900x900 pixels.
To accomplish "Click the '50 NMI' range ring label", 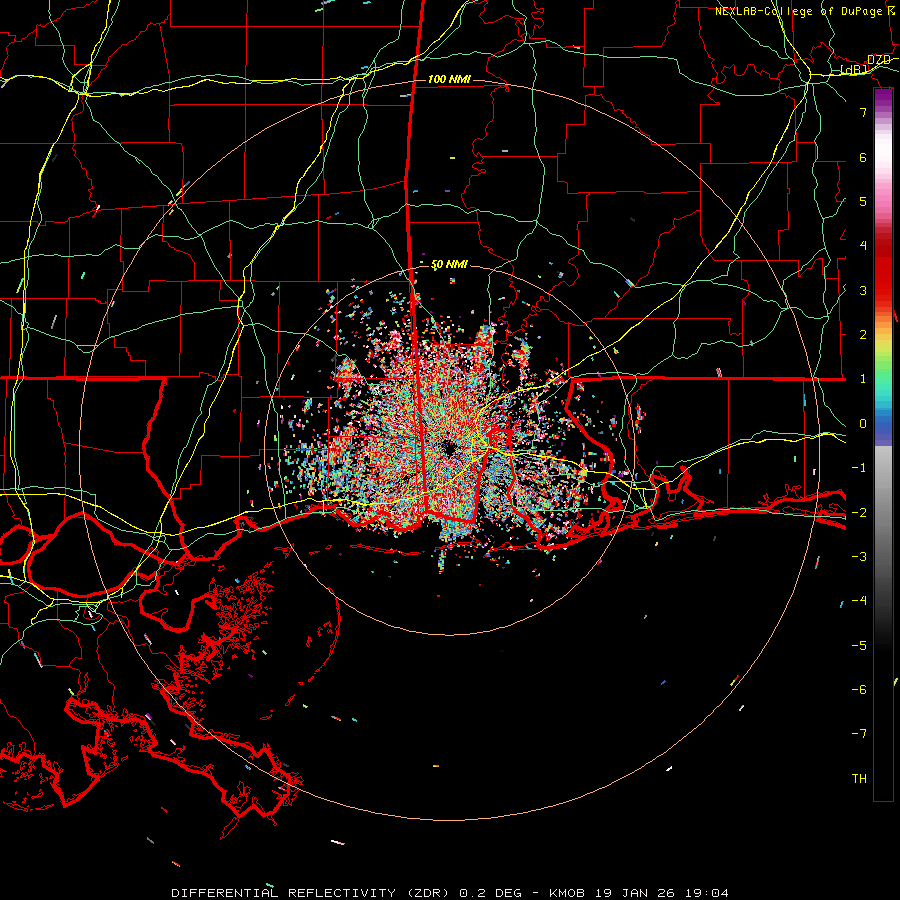I will [x=449, y=265].
